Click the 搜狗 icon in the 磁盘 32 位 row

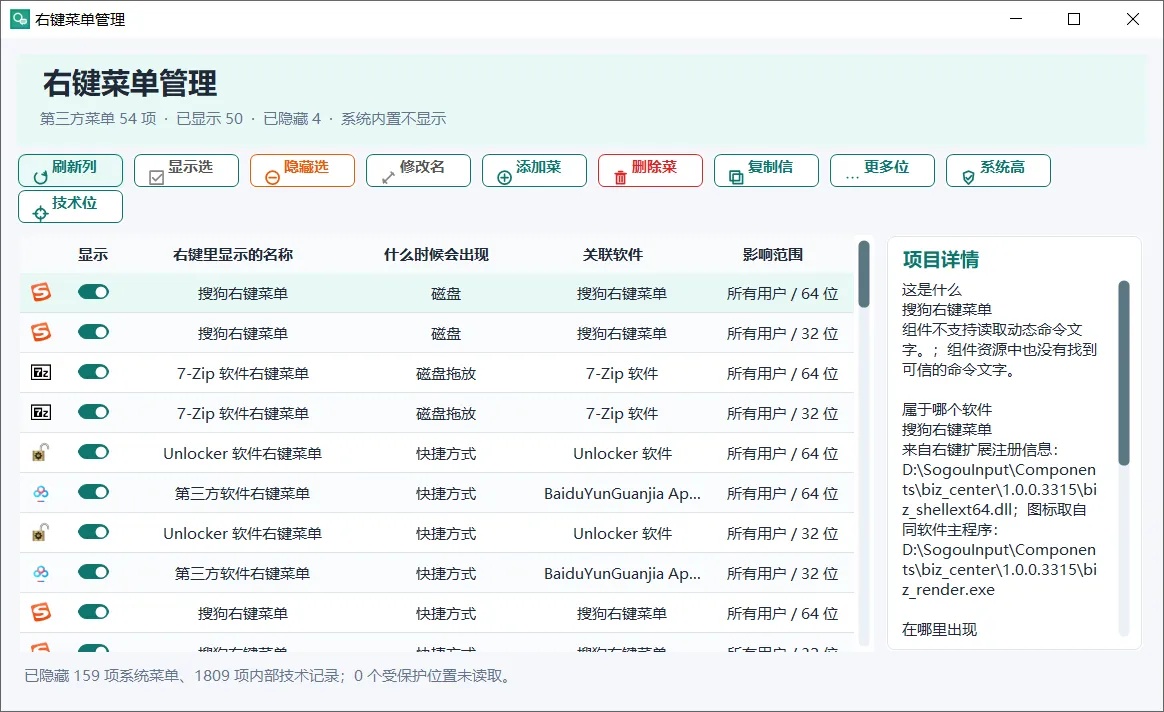[x=41, y=332]
